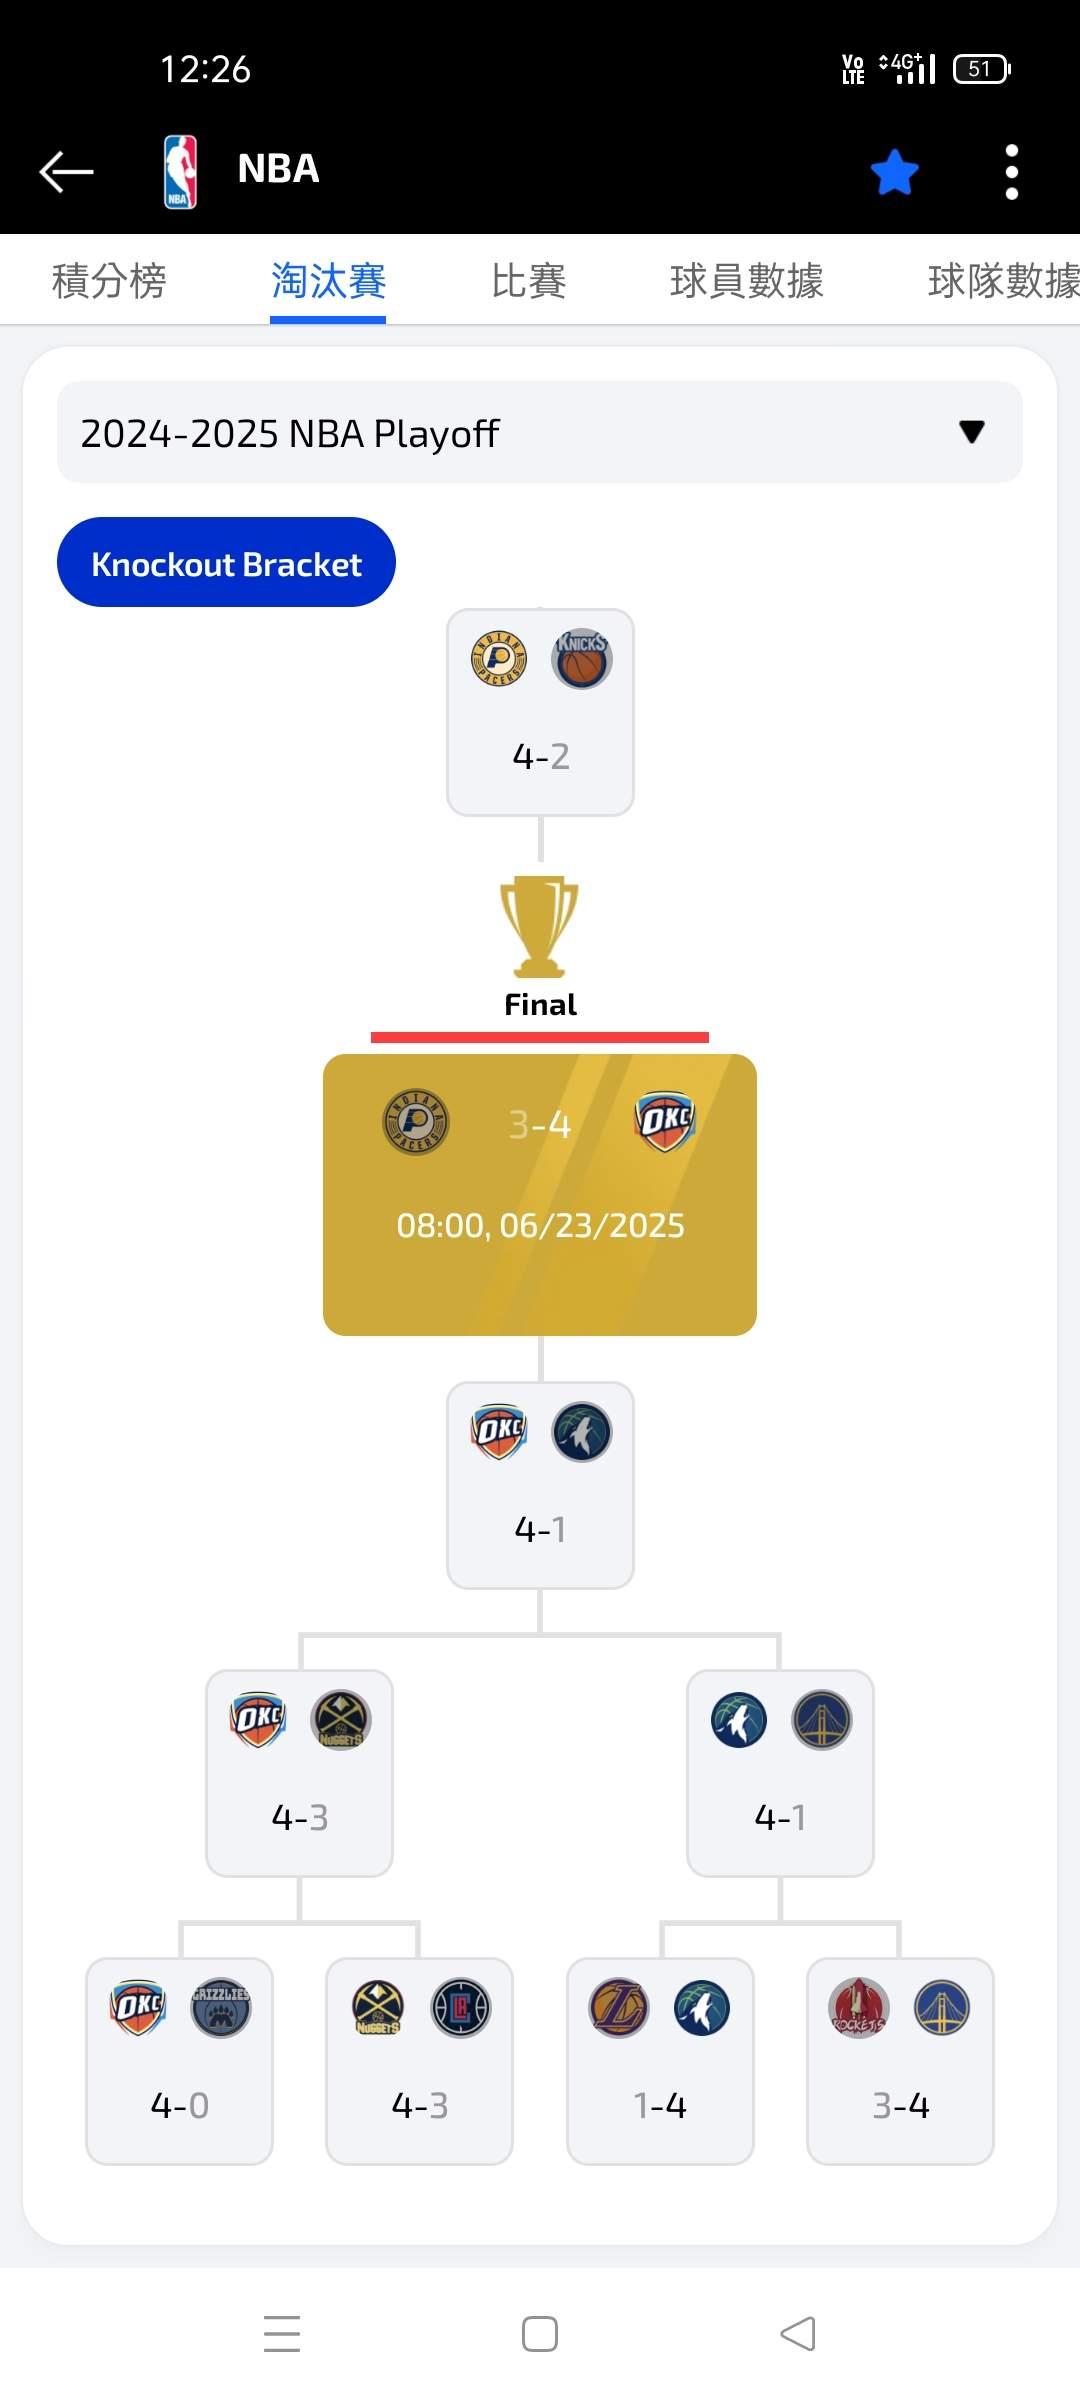The image size is (1080, 2400).
Task: Click the dropdown arrow for season selector
Action: [971, 432]
